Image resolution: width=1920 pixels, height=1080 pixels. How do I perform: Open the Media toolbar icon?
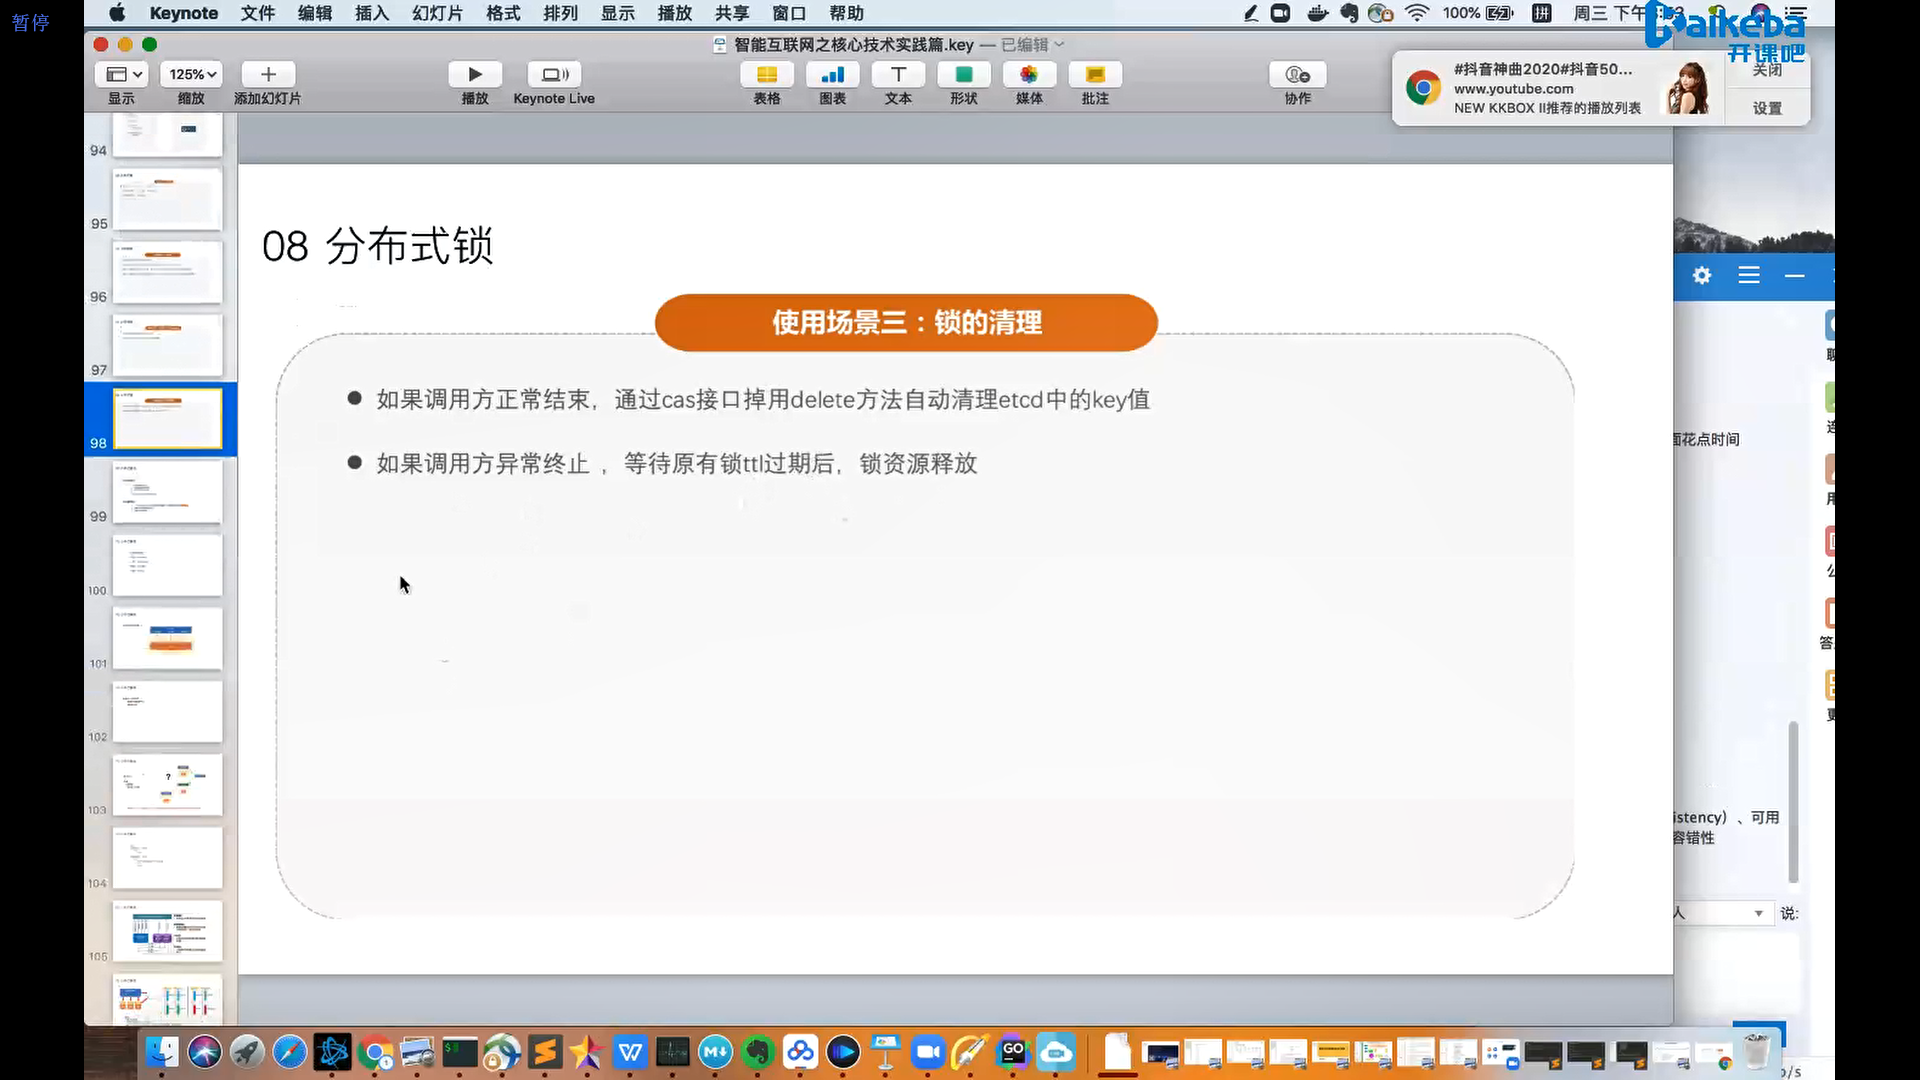[x=1028, y=75]
